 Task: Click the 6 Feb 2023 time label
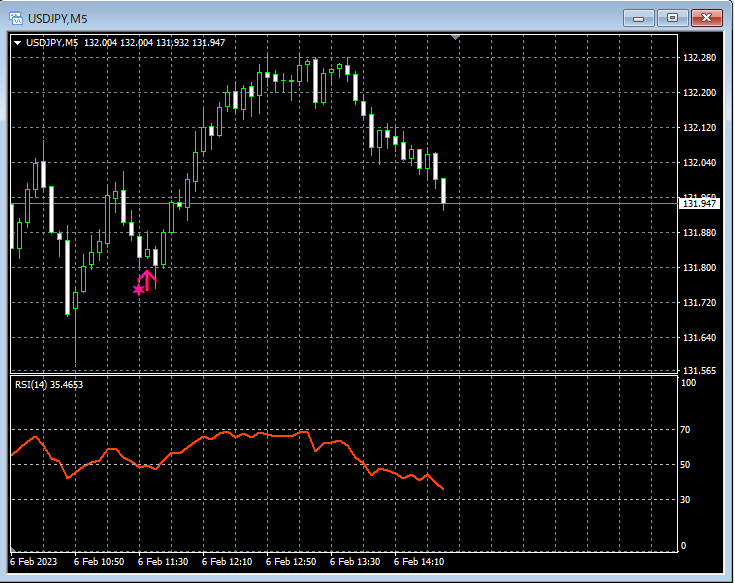[x=33, y=561]
